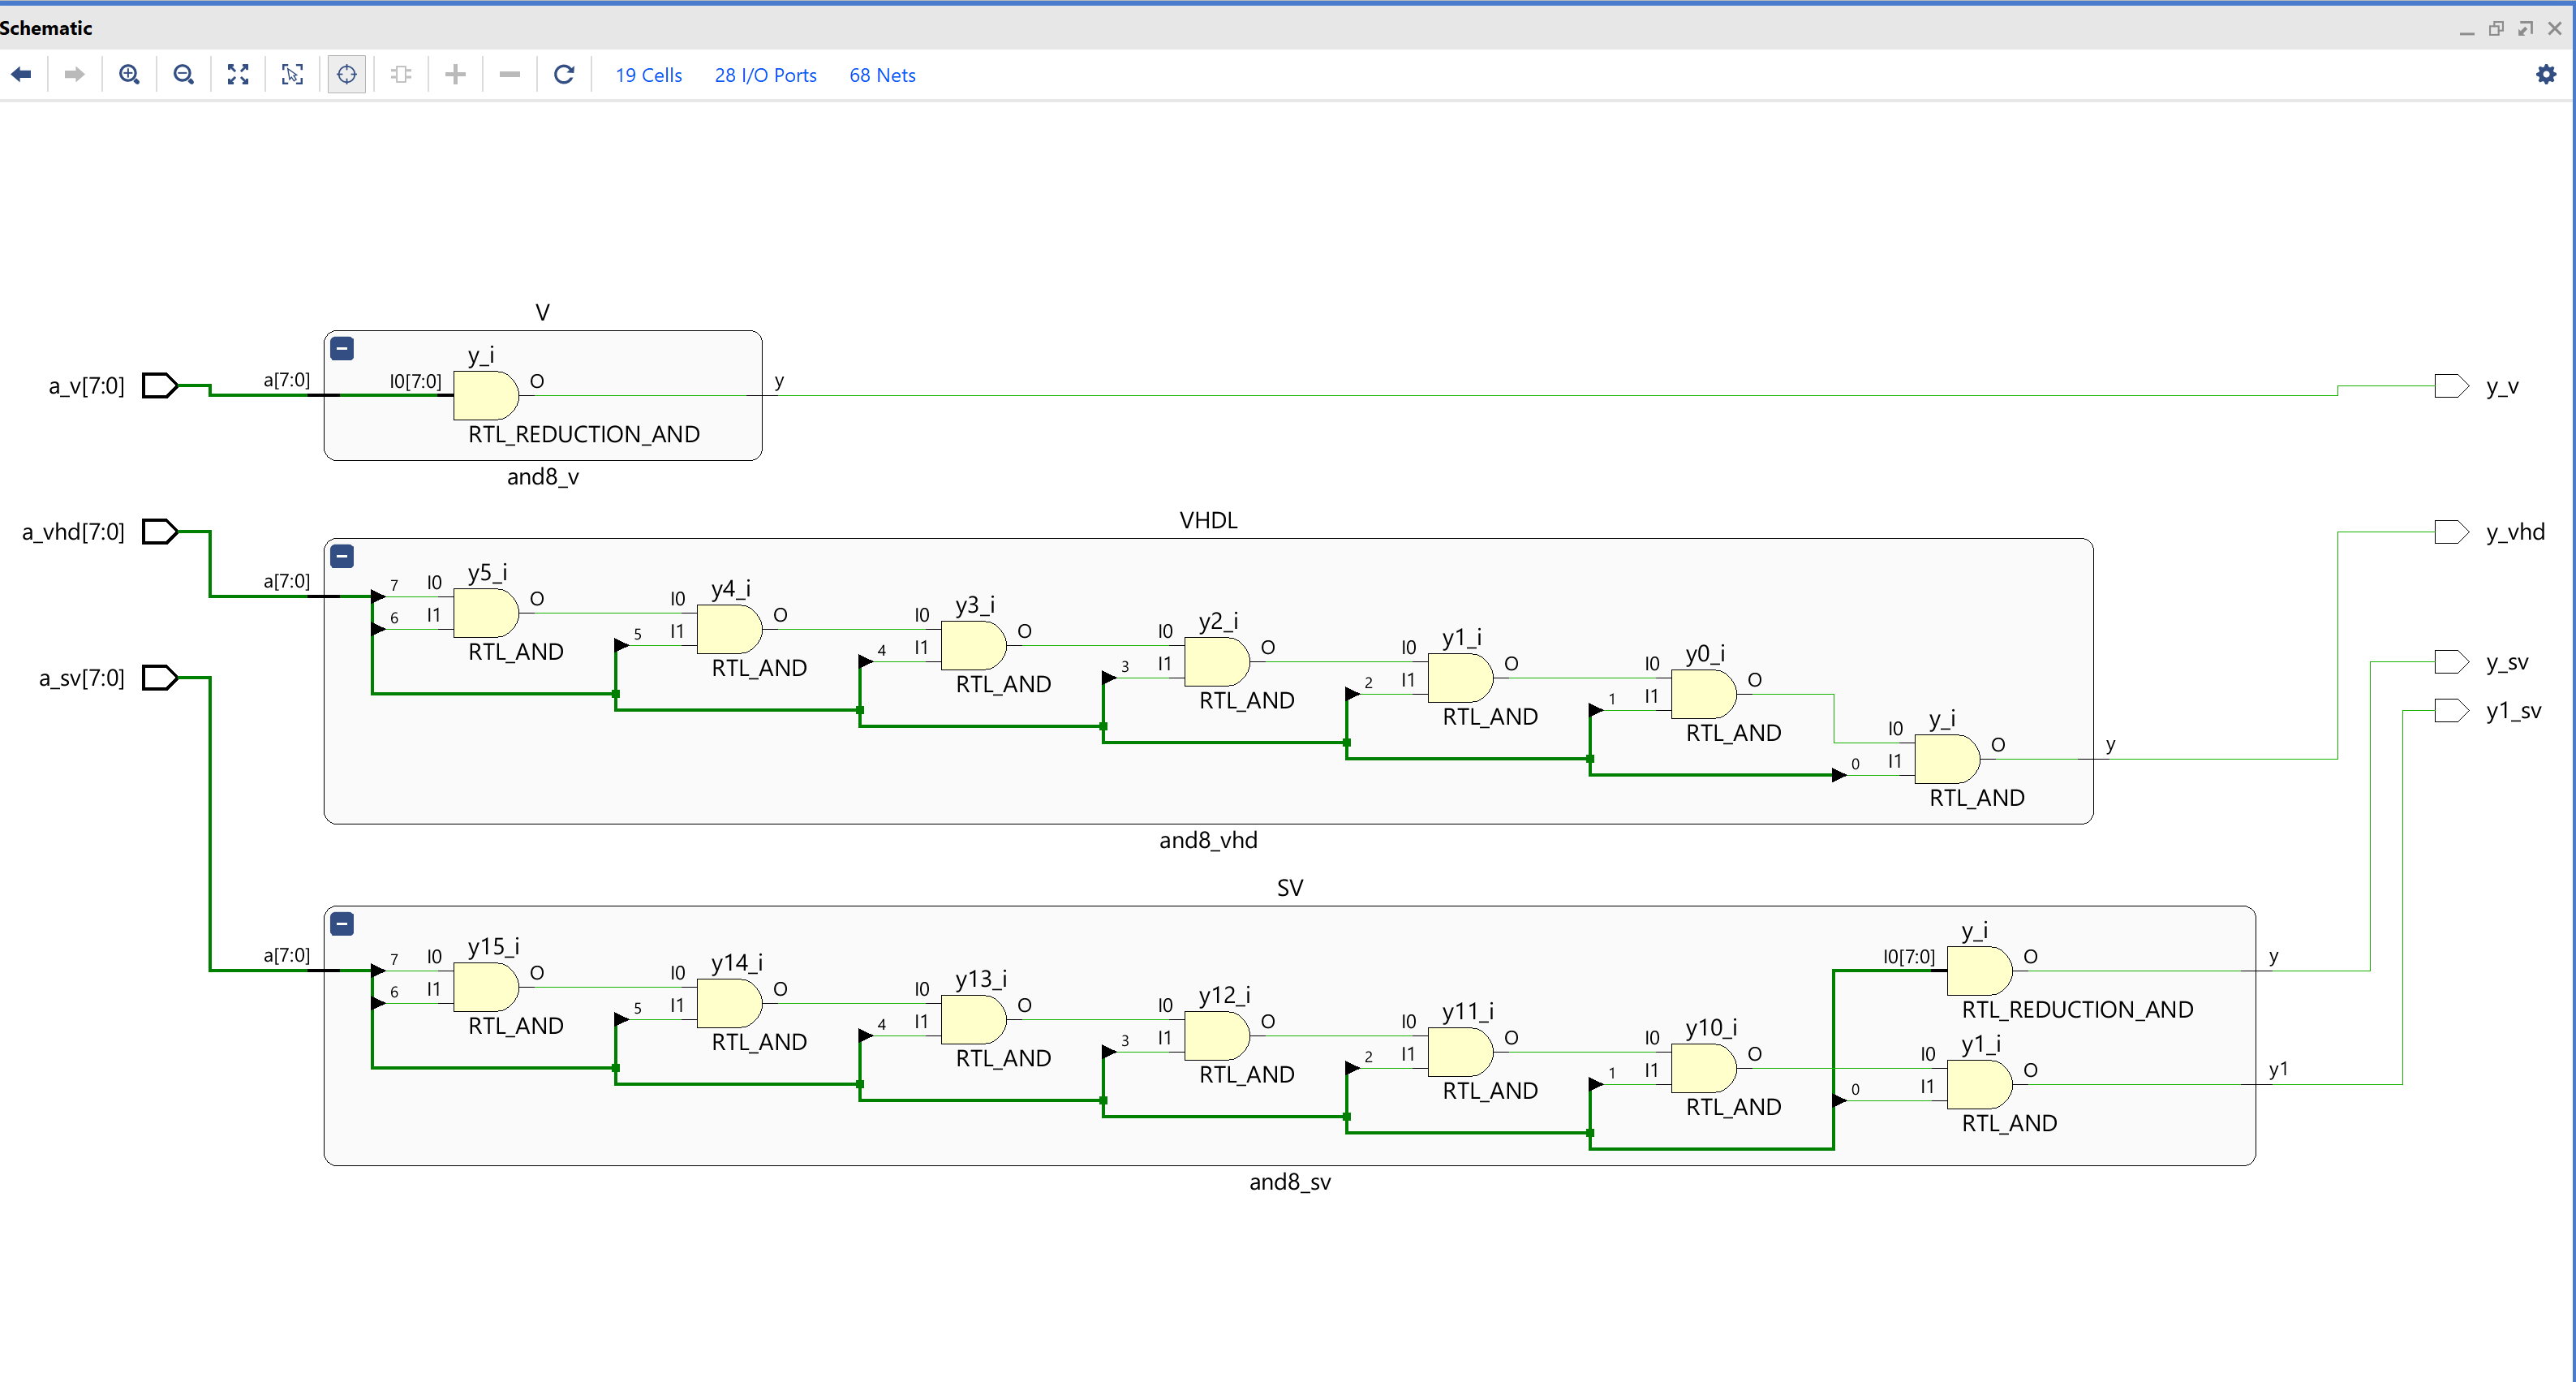Viewport: 2576px width, 1382px height.
Task: Click the zoom out magnifier icon
Action: pos(183,75)
